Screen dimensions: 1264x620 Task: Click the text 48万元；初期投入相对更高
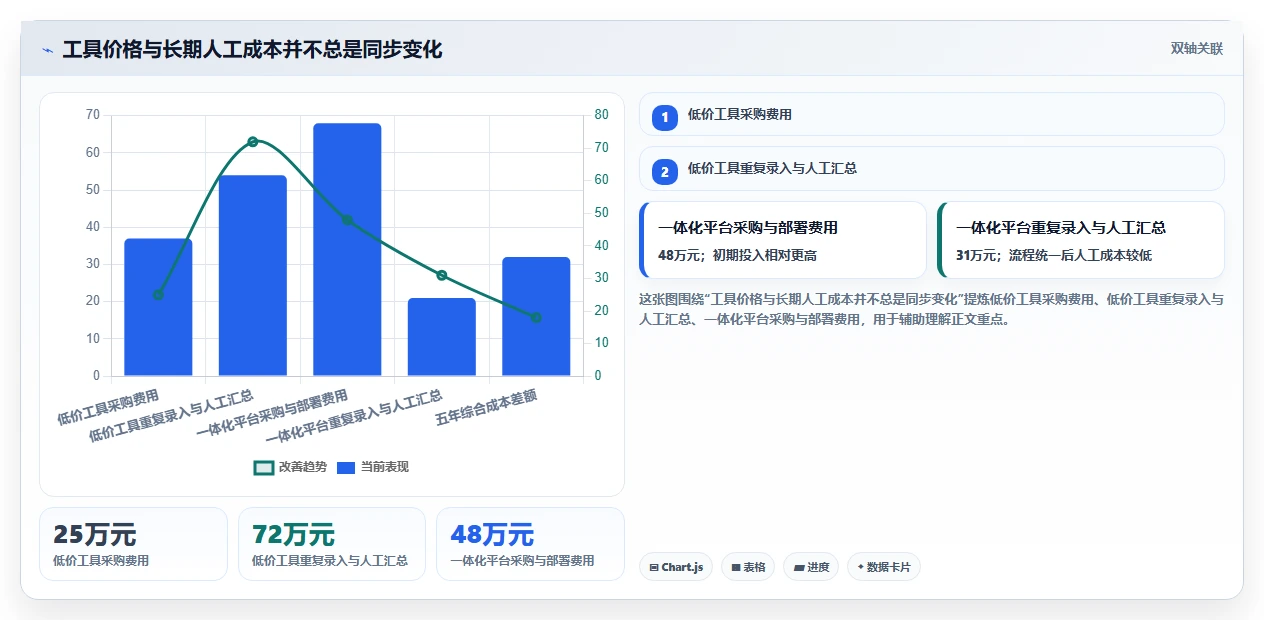(738, 255)
